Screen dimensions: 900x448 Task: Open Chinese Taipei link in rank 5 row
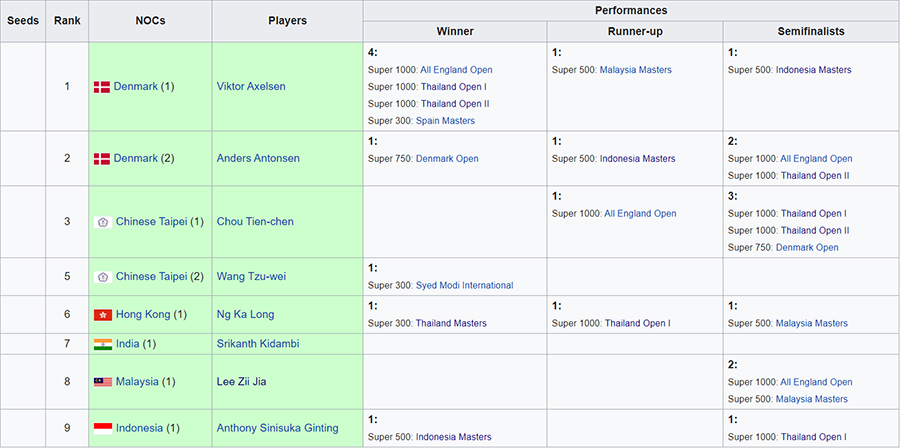(152, 276)
